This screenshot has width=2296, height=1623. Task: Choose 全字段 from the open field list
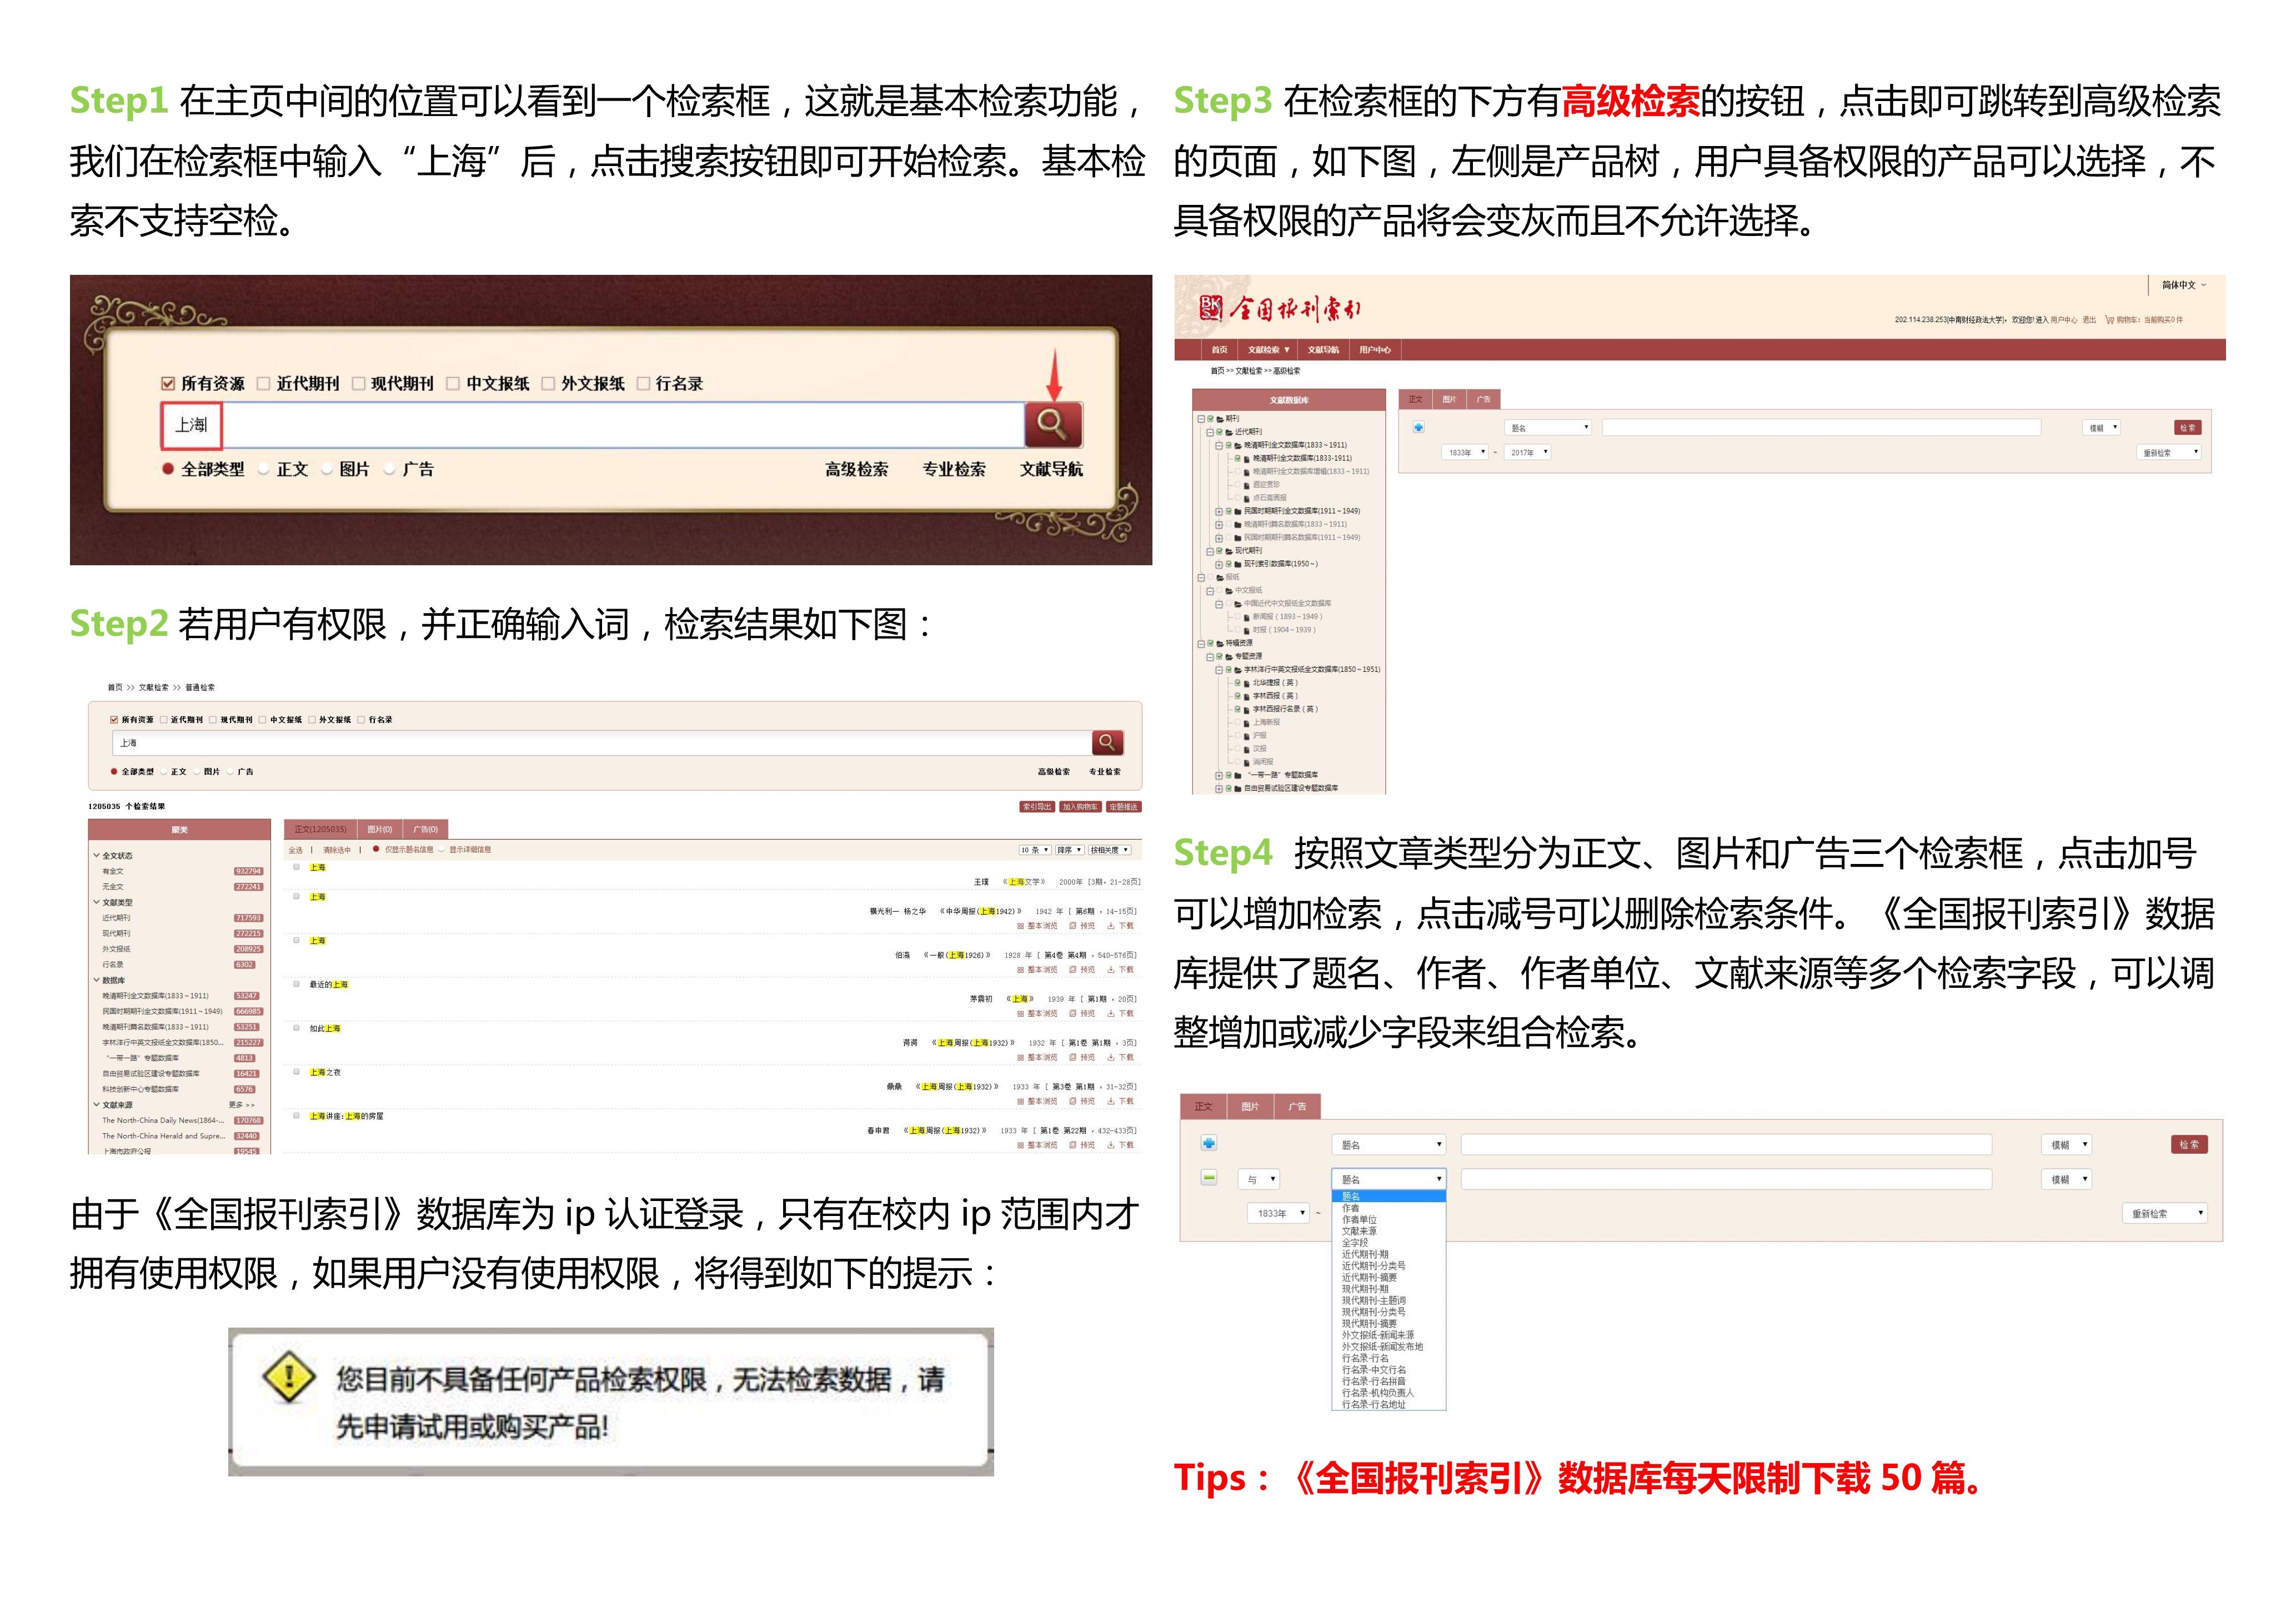[1388, 1242]
